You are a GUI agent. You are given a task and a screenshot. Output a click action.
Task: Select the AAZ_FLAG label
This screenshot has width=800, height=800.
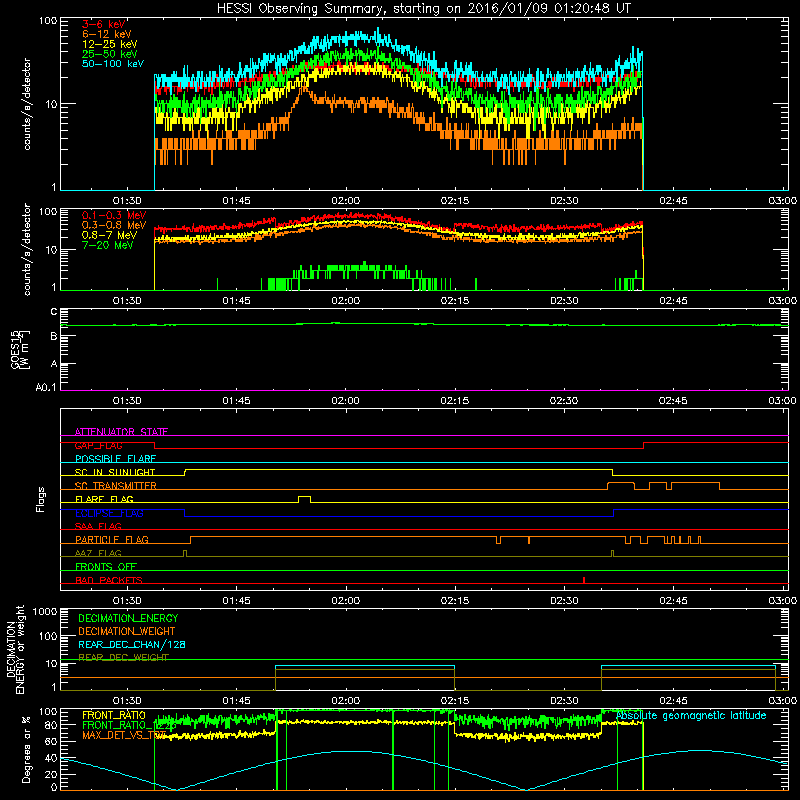pos(98,553)
